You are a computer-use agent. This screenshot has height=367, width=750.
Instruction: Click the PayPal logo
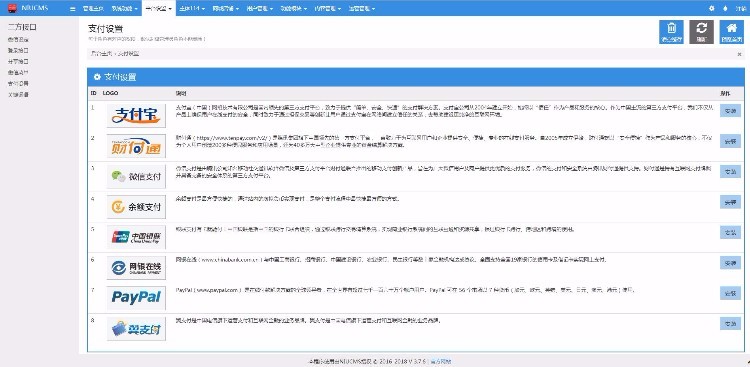136,298
